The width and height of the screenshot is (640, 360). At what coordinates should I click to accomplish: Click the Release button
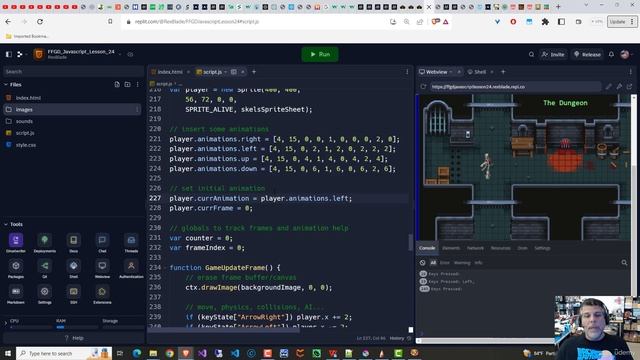pos(587,54)
